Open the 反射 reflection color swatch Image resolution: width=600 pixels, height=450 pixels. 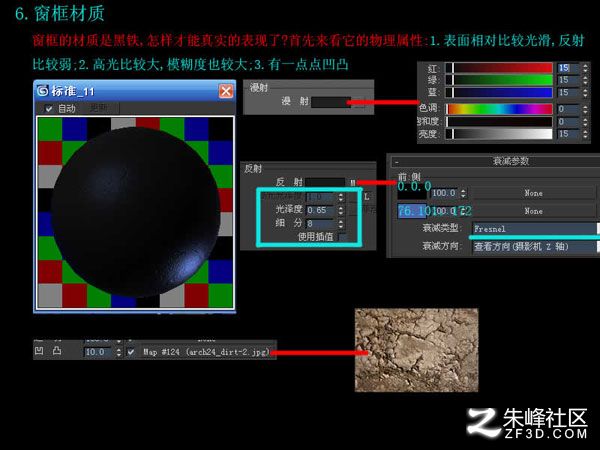(x=325, y=182)
